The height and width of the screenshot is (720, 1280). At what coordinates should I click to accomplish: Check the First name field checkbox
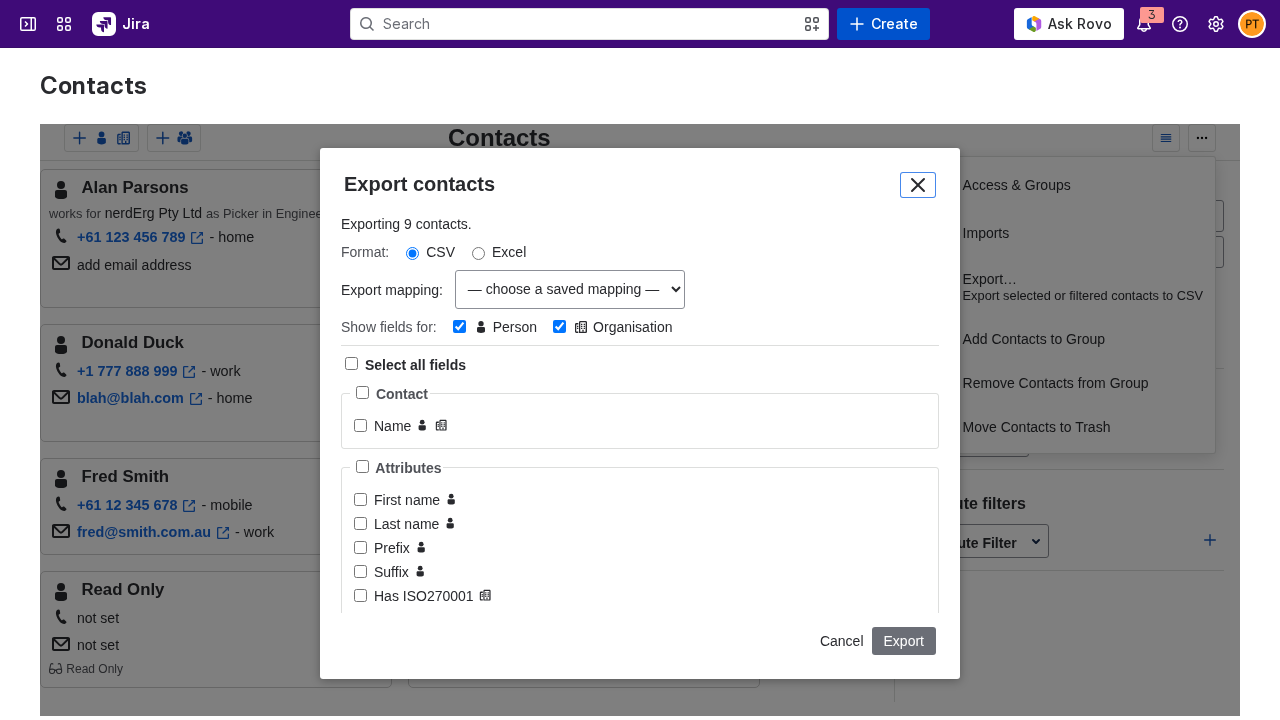click(360, 500)
